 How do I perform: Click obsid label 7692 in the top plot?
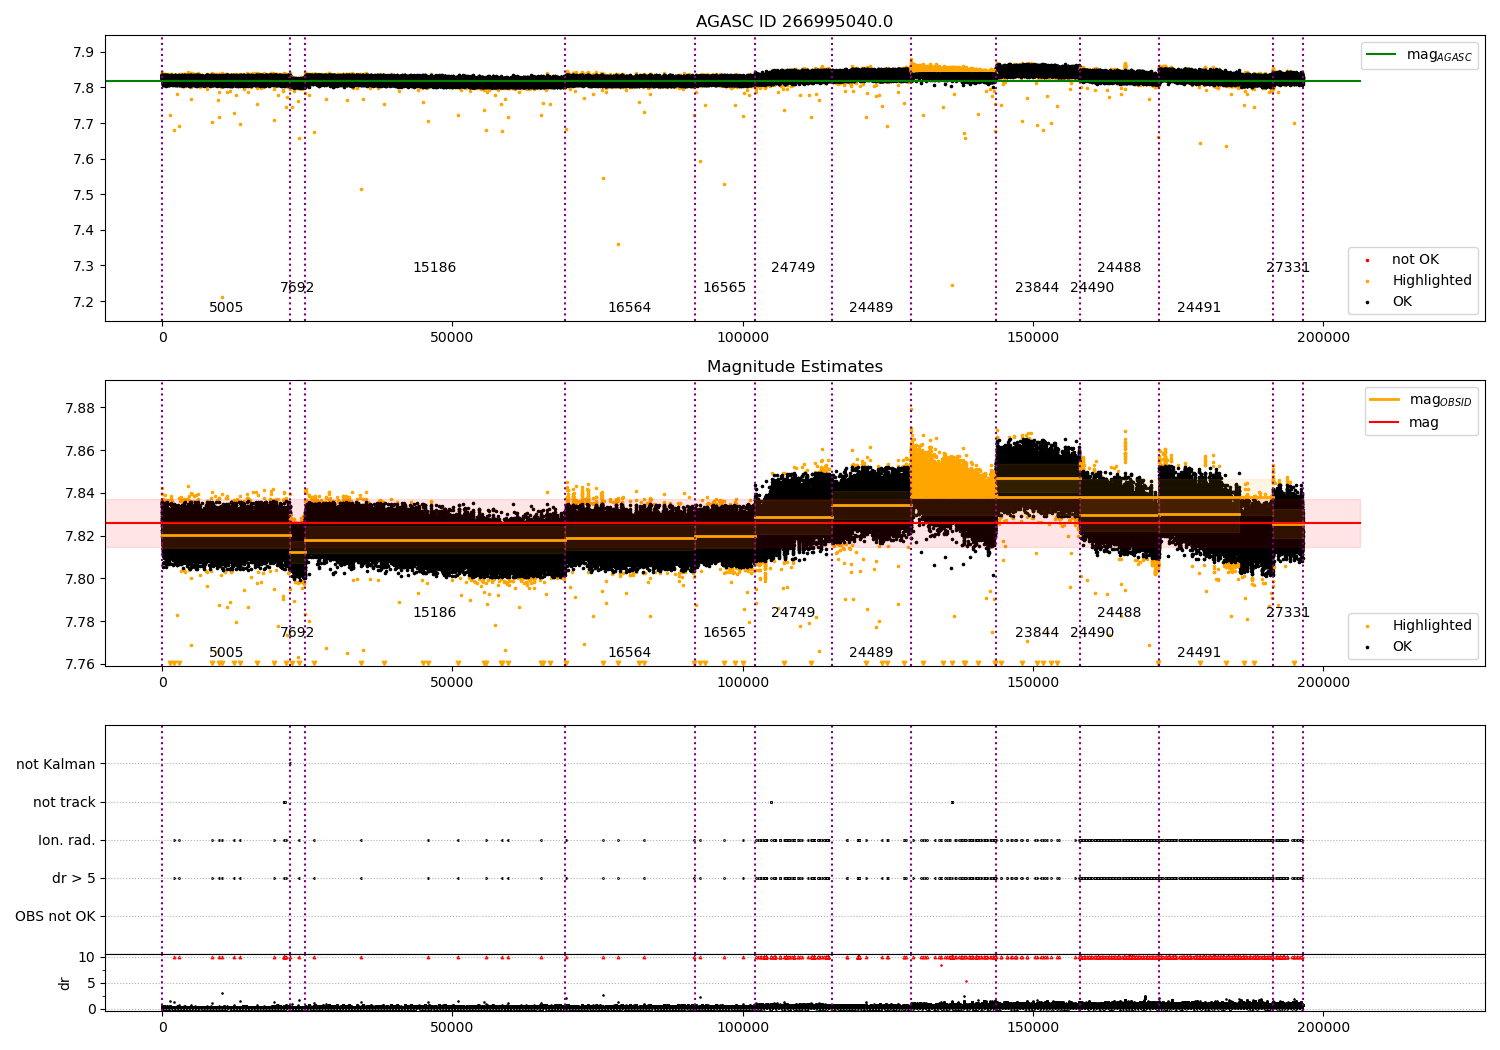click(297, 288)
